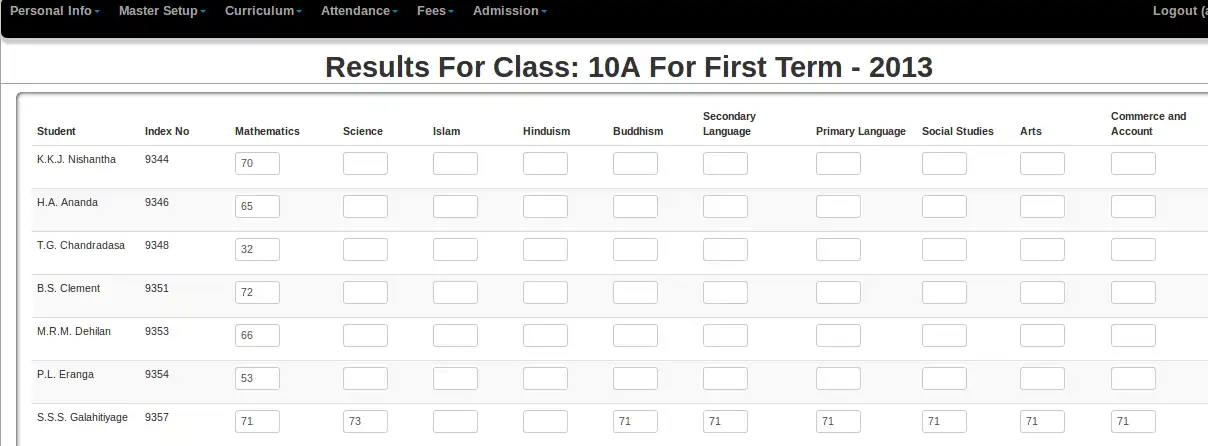Click the Fees menu item
1208x446 pixels.
pyautogui.click(x=435, y=11)
